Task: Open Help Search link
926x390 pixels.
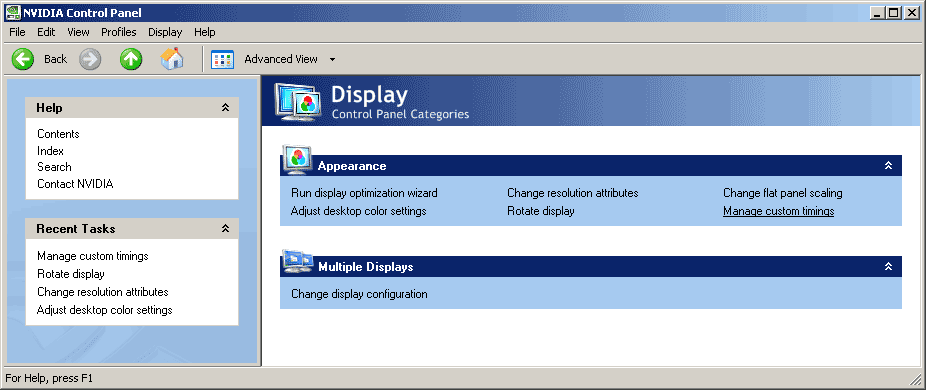Action: tap(54, 167)
